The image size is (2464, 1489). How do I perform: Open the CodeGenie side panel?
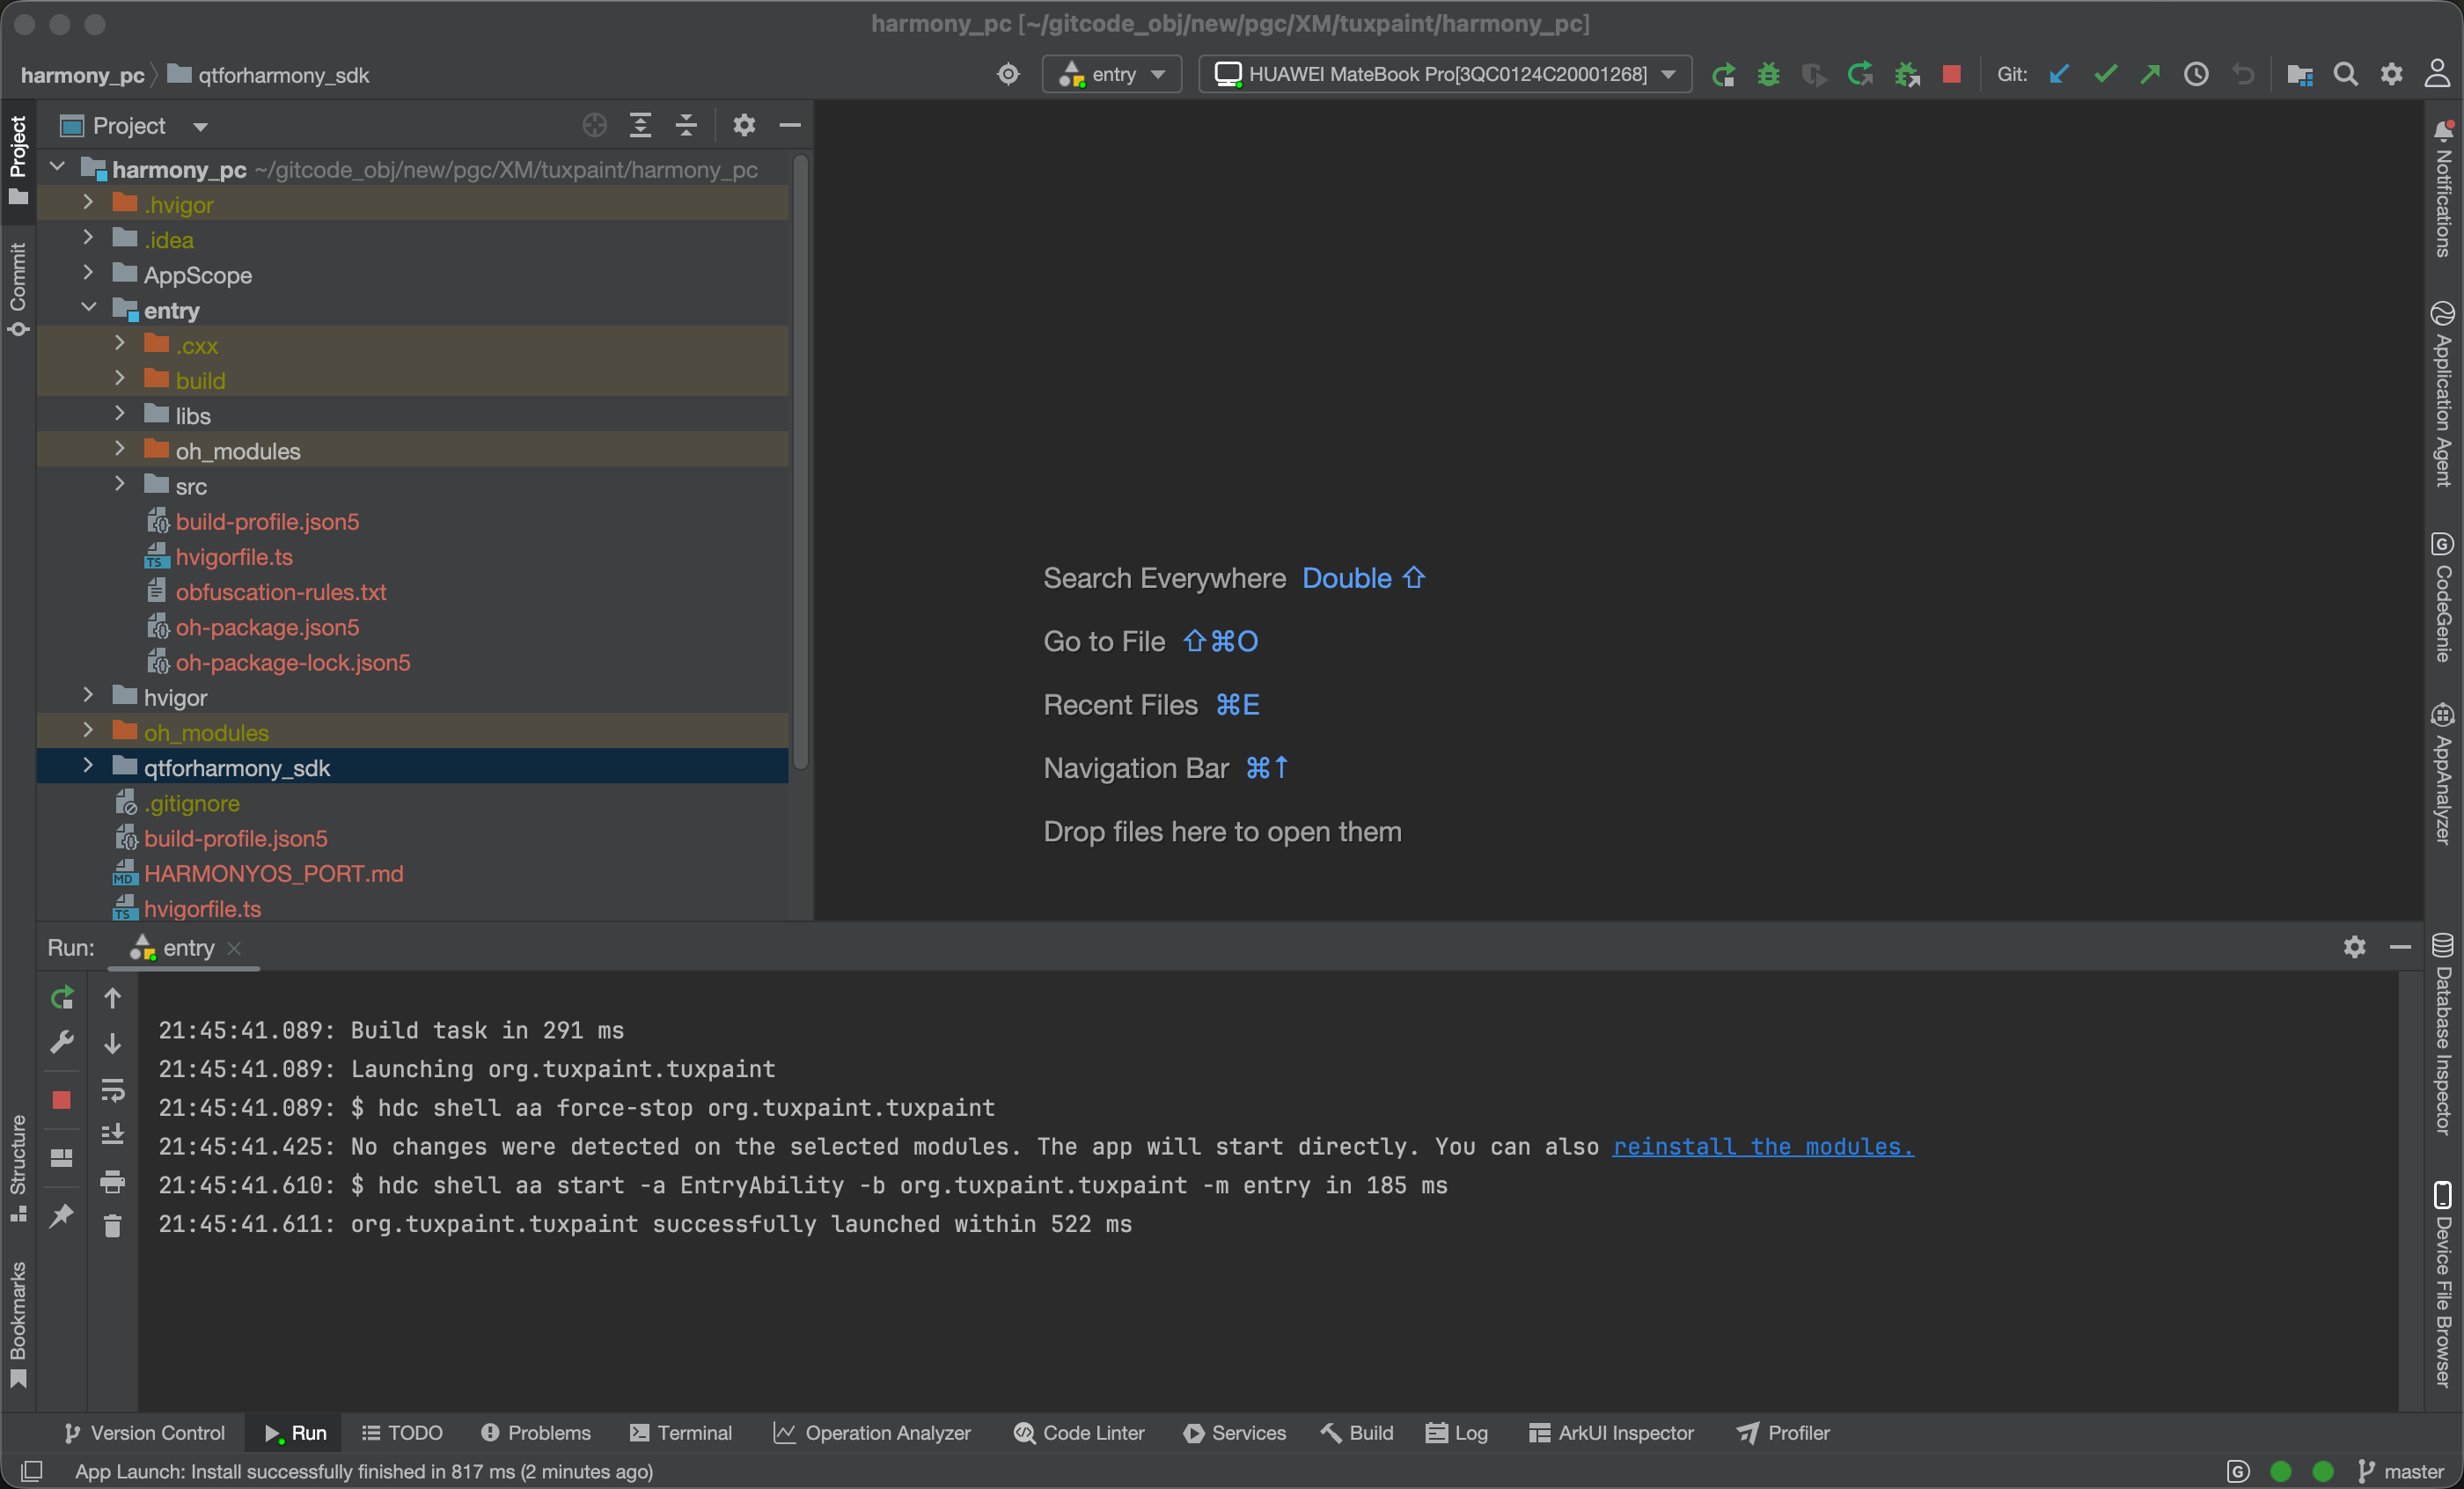click(2443, 597)
